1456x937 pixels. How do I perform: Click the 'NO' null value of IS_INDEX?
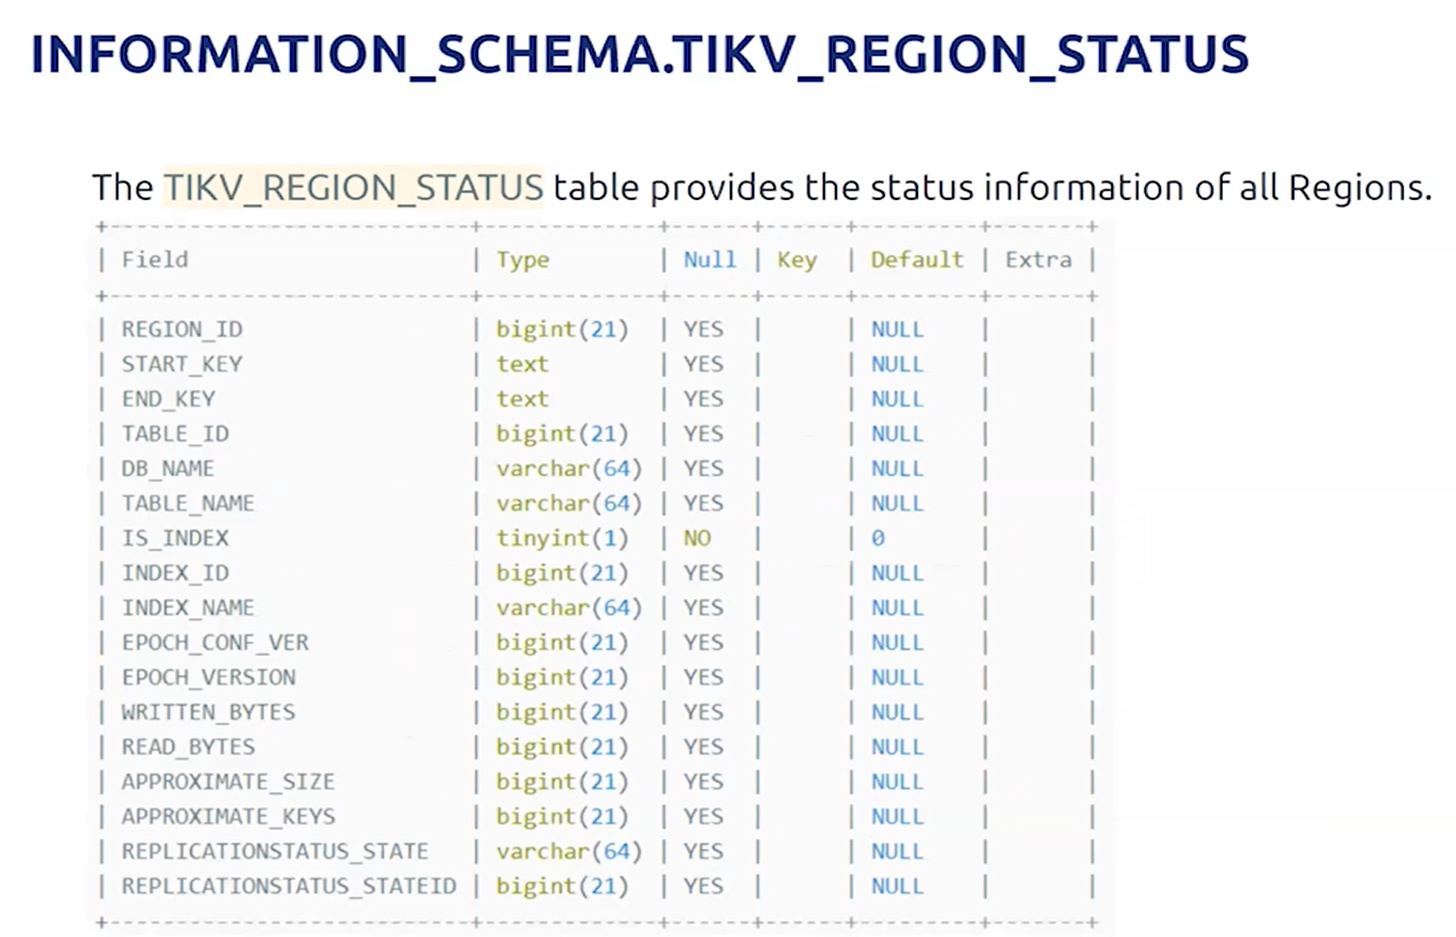[697, 538]
